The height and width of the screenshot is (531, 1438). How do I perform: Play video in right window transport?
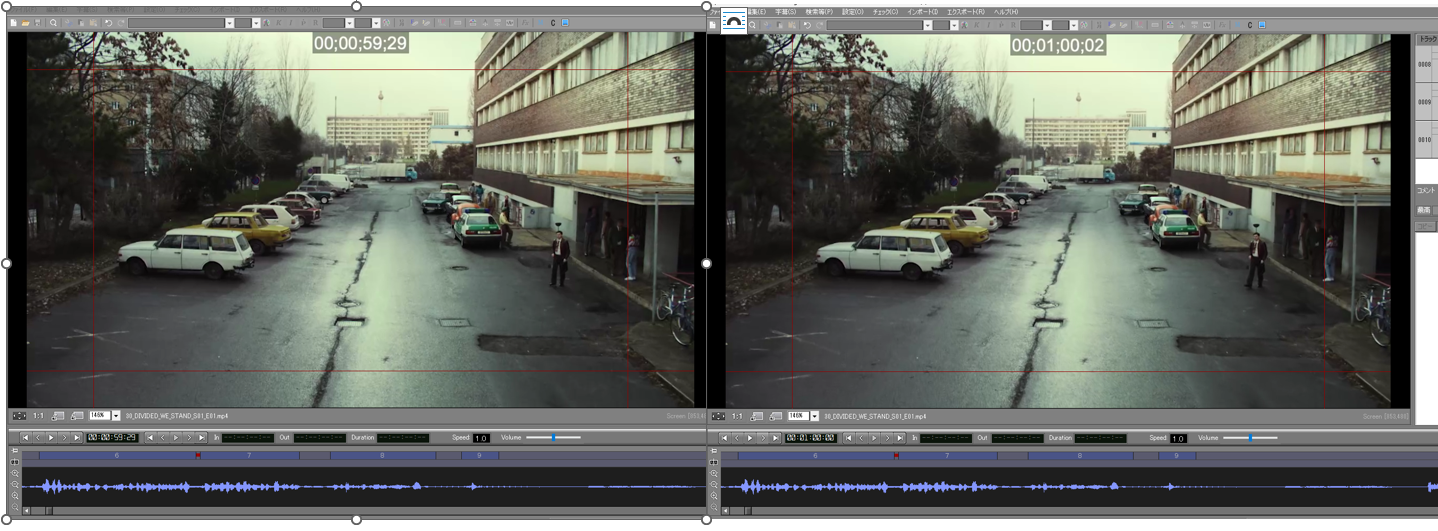(749, 437)
